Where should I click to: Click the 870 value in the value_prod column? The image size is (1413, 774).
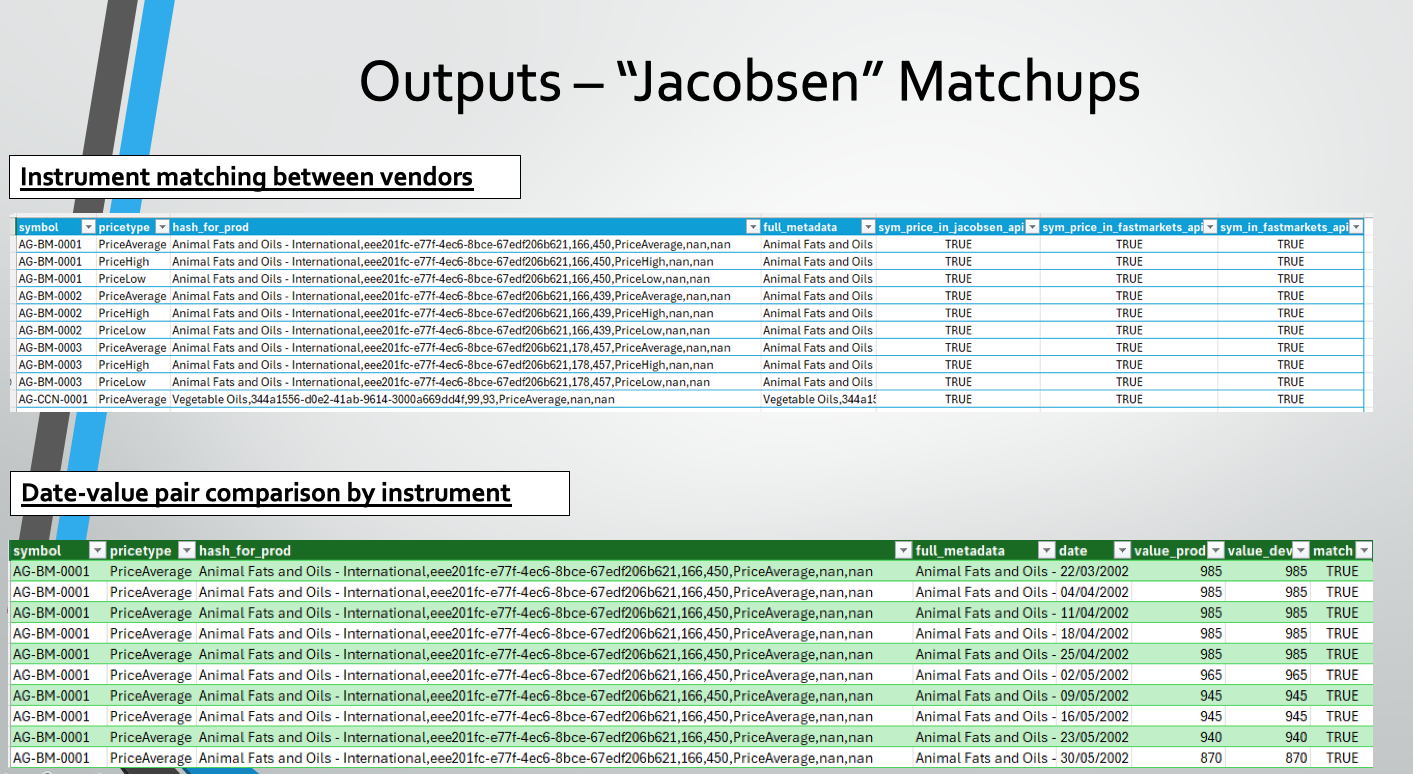tap(1210, 758)
